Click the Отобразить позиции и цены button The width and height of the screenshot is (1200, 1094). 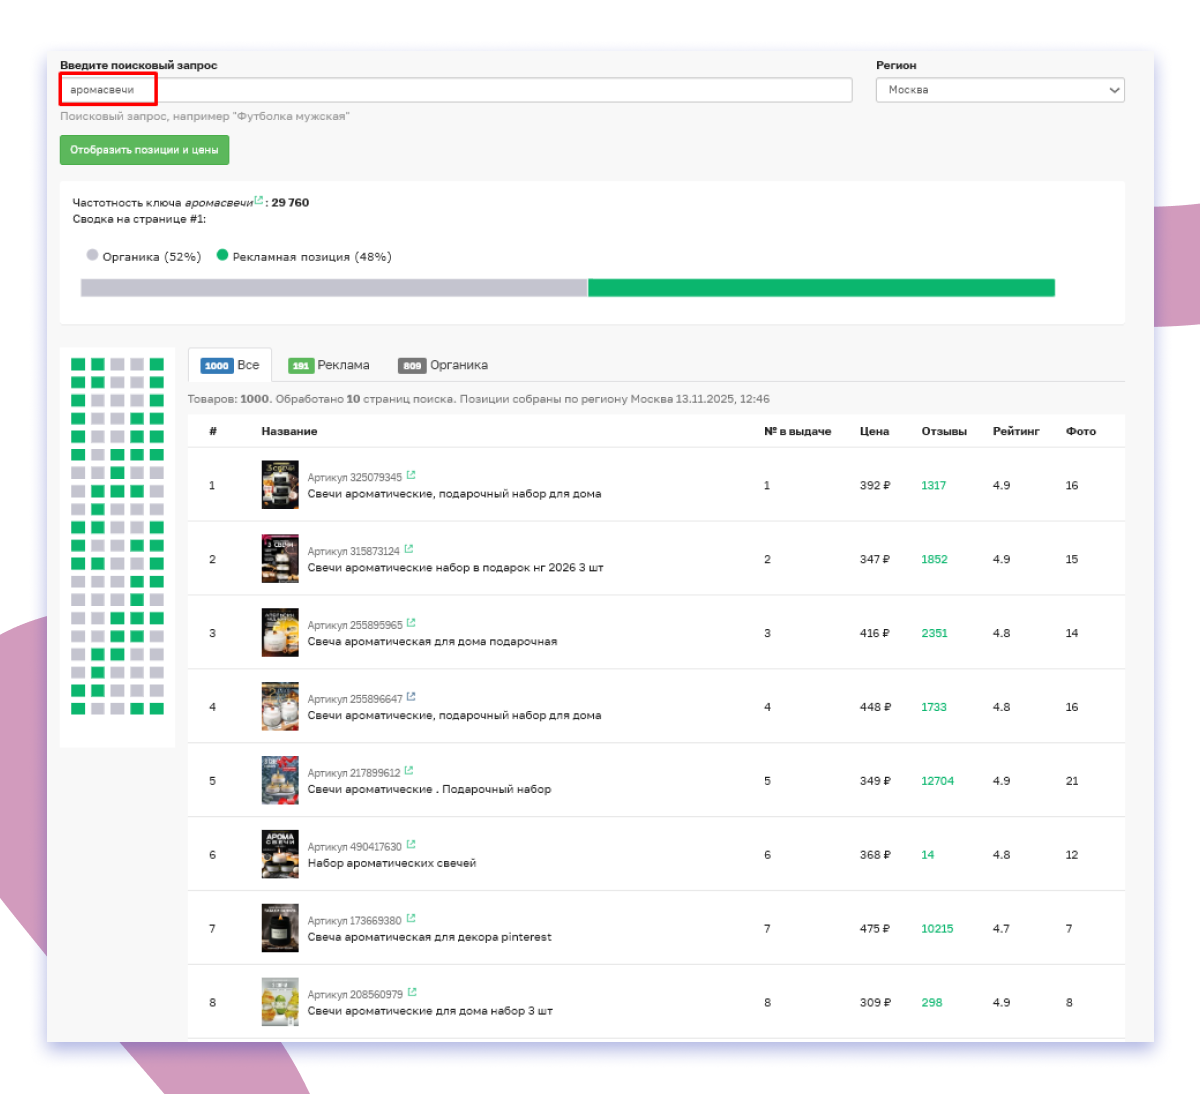144,149
